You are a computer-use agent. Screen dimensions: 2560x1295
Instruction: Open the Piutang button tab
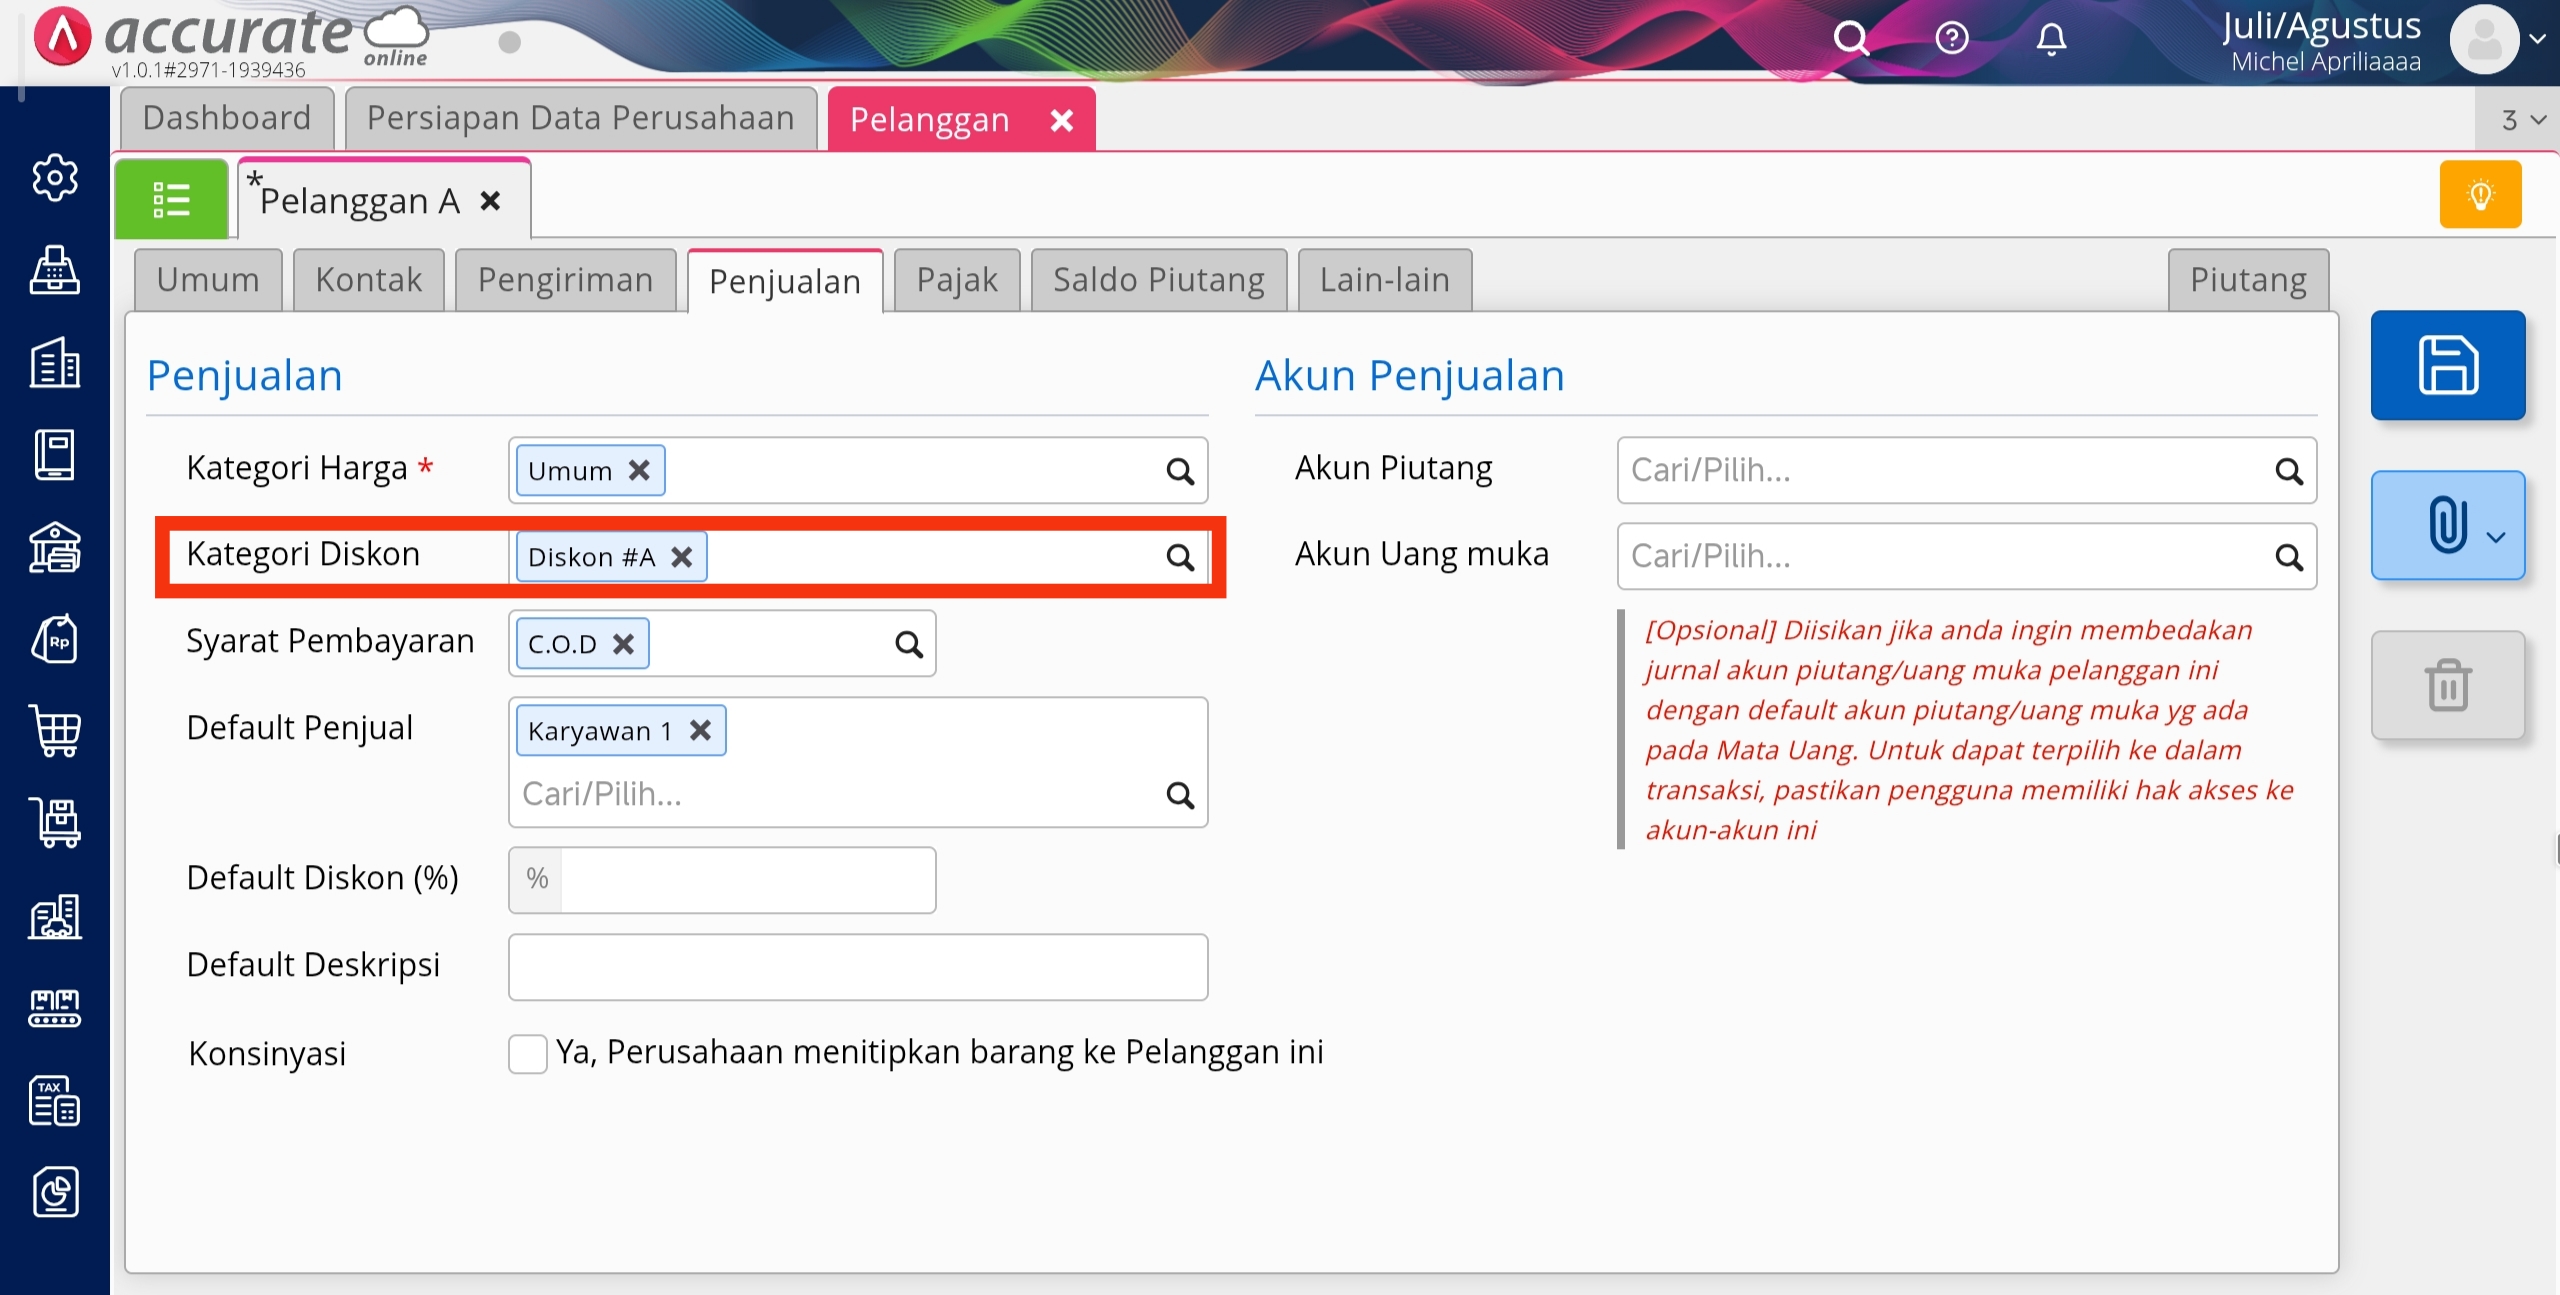point(2247,280)
